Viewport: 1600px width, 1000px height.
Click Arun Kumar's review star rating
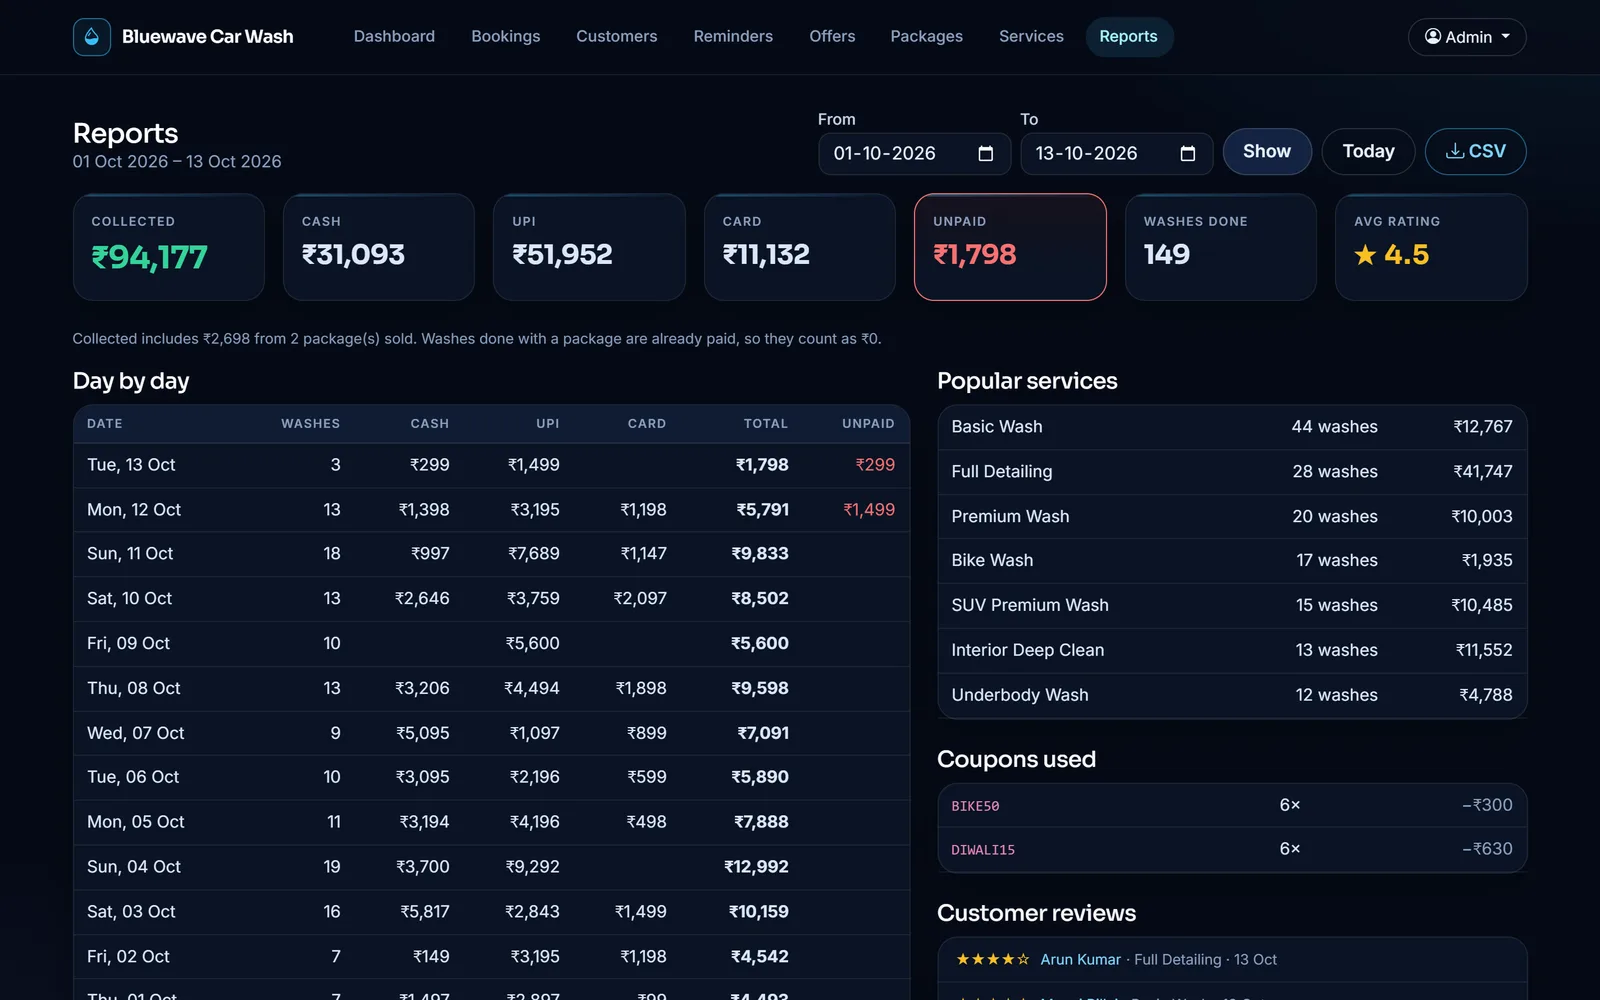click(992, 959)
